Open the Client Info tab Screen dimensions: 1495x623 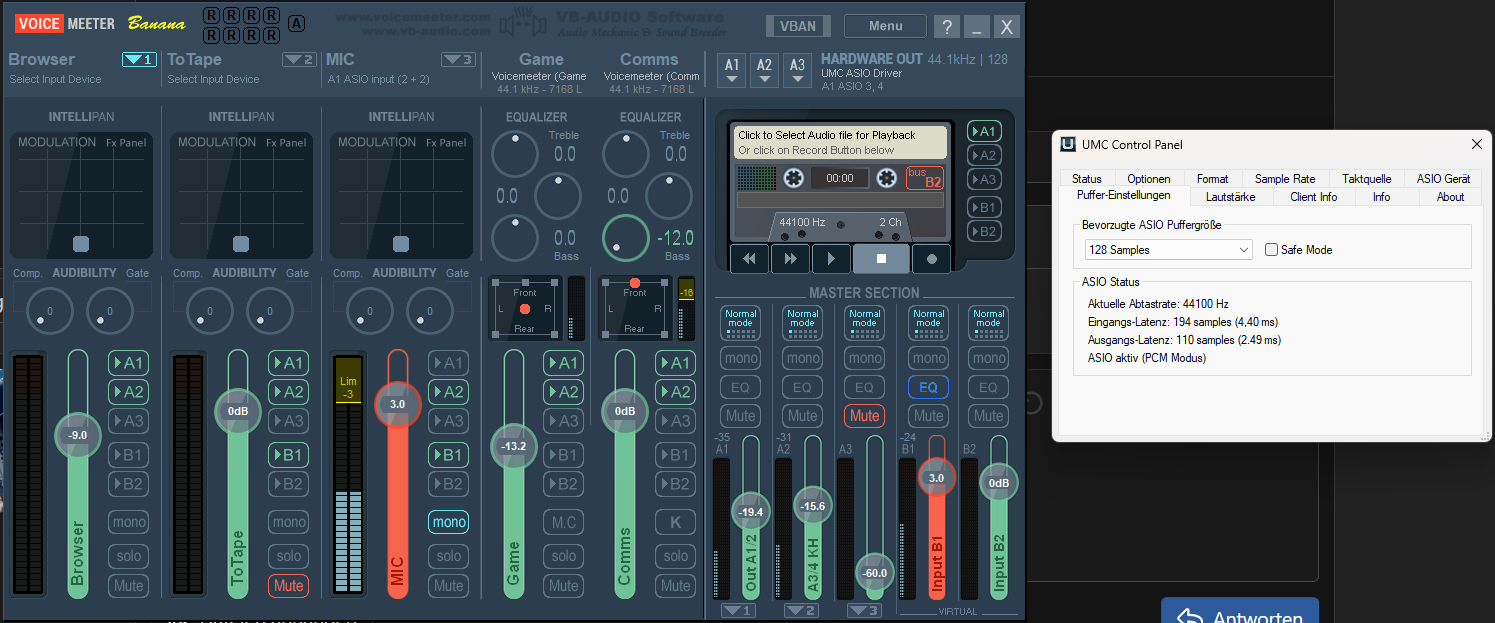pyautogui.click(x=1314, y=197)
